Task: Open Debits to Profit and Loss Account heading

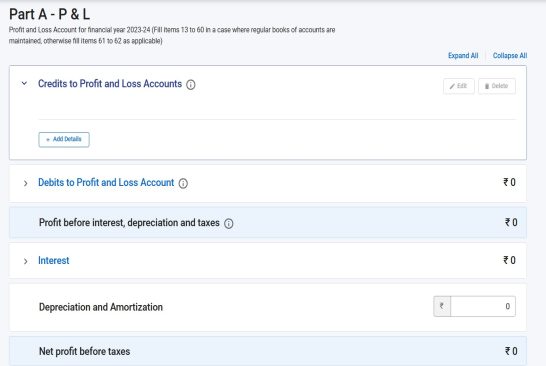Action: pos(106,182)
